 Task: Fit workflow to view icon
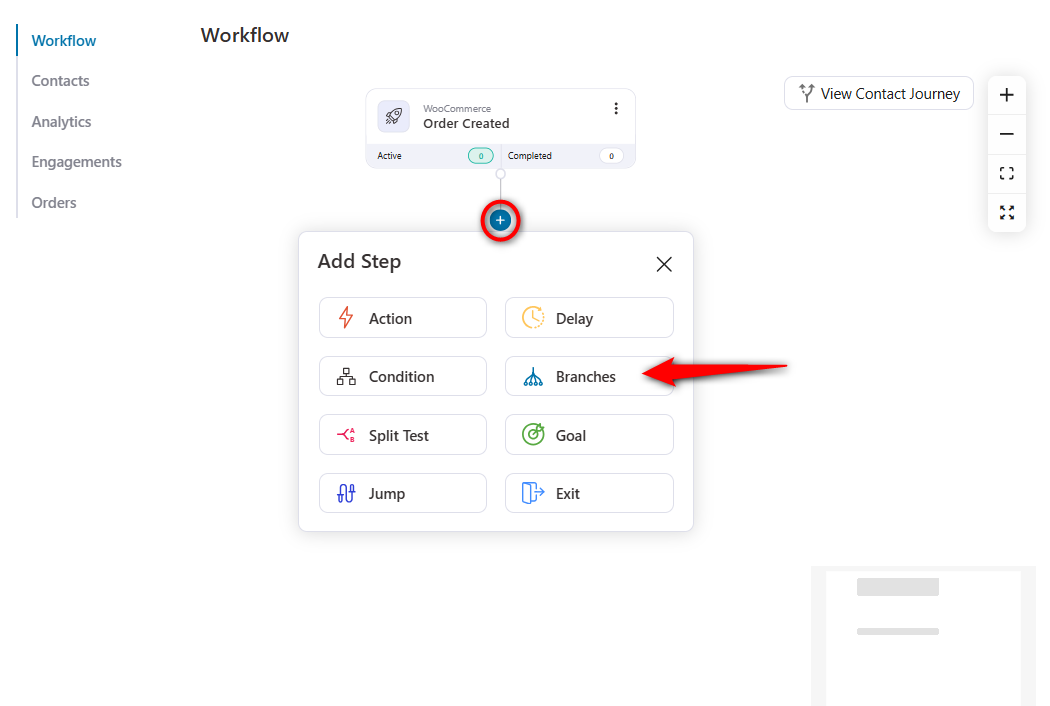1006,173
